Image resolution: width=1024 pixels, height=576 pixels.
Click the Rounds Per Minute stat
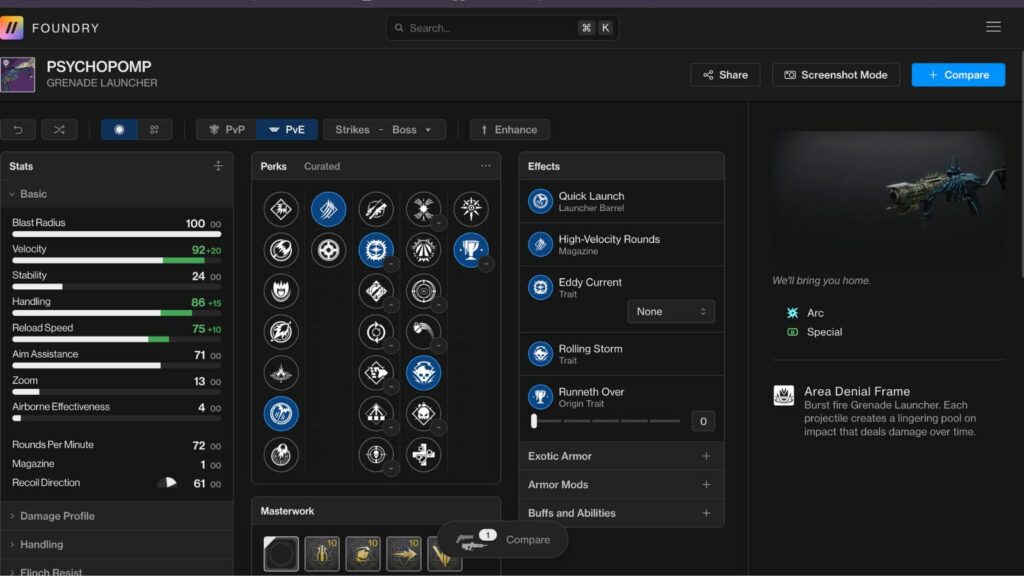[116, 445]
